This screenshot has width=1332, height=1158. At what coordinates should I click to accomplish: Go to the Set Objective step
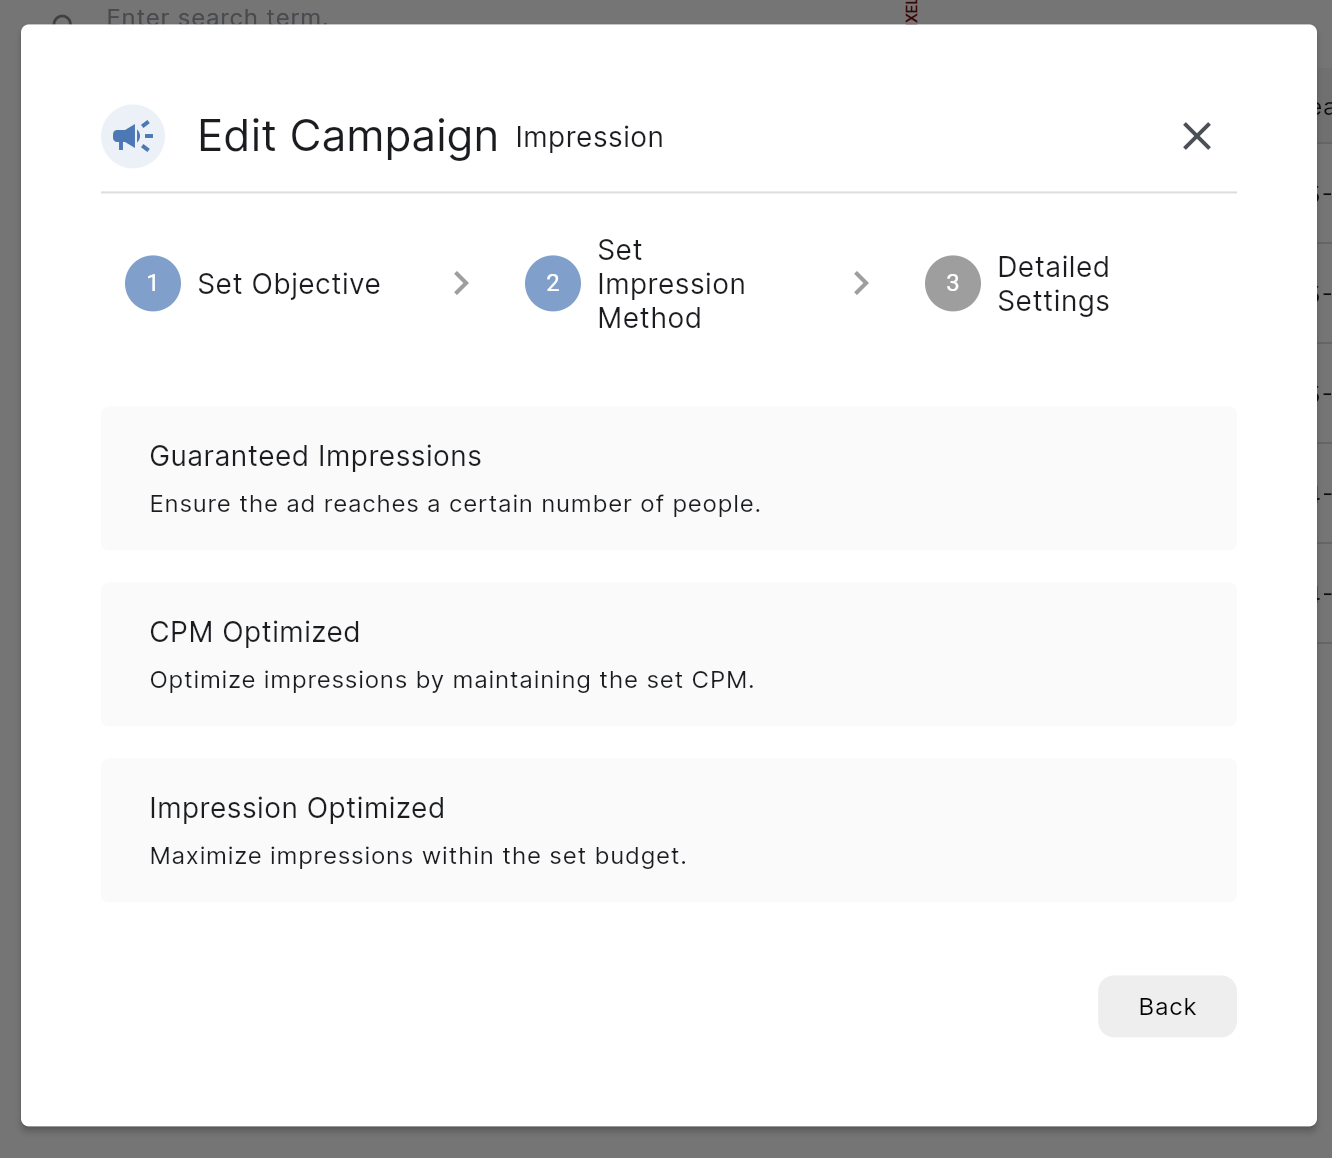[289, 284]
